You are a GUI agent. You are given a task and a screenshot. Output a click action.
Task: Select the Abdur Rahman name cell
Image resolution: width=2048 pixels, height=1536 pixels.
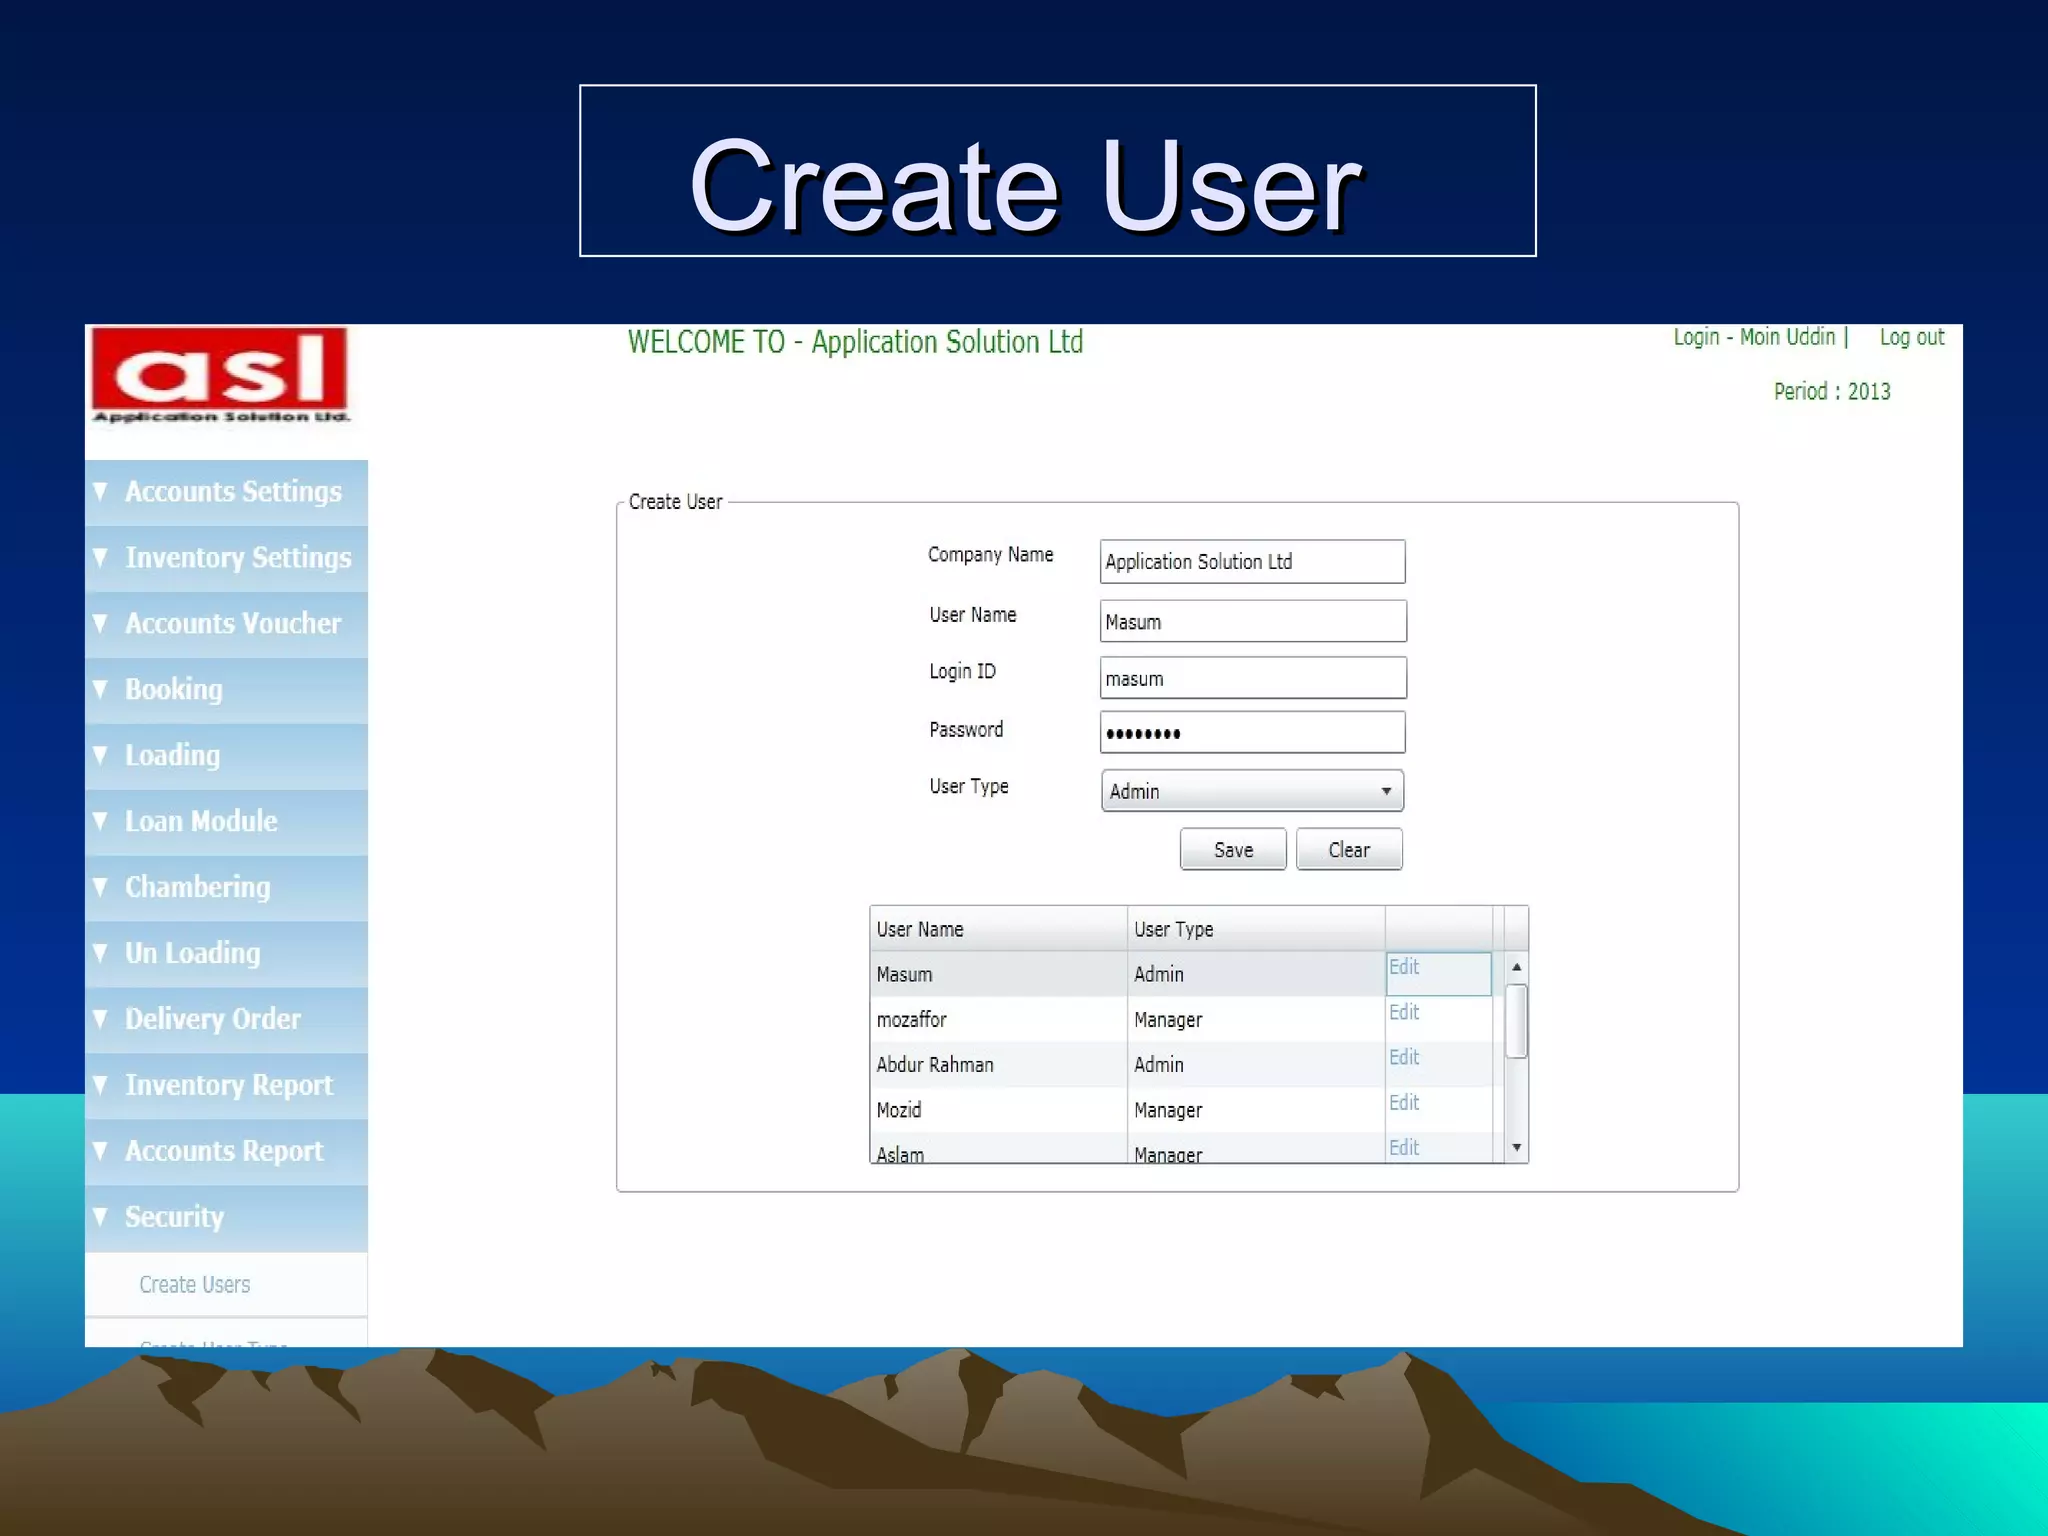(999, 1064)
